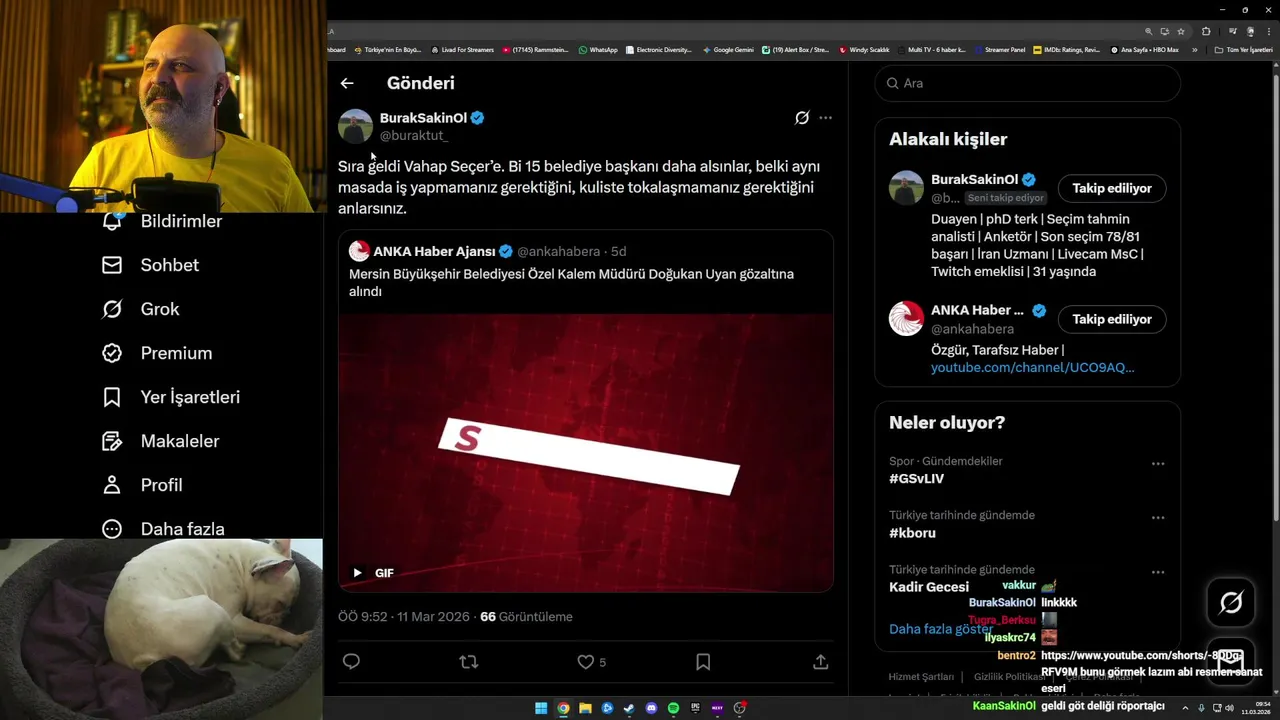Go back with the arrow beside Gönderi
This screenshot has width=1280, height=720.
[x=347, y=83]
